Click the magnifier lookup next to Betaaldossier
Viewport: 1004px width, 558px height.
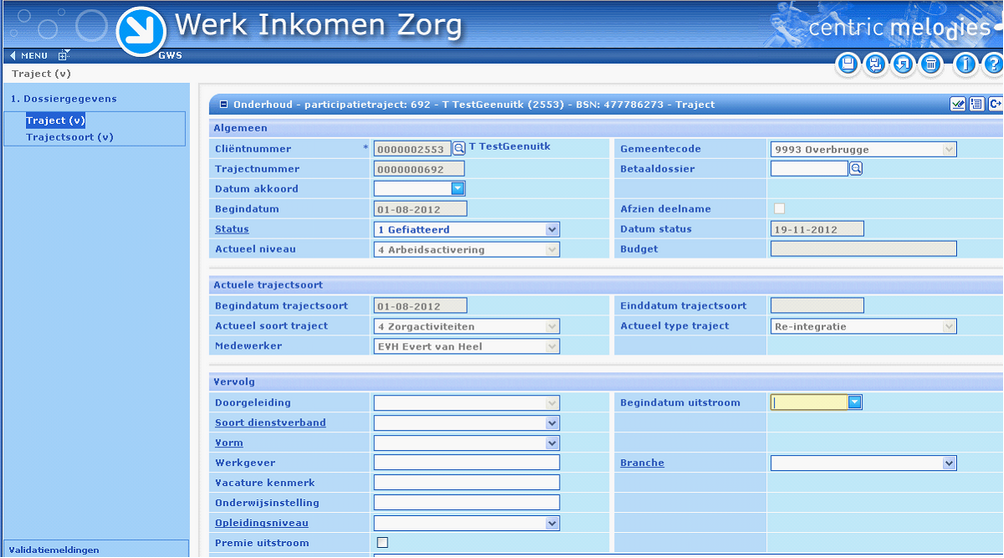pyautogui.click(x=856, y=168)
